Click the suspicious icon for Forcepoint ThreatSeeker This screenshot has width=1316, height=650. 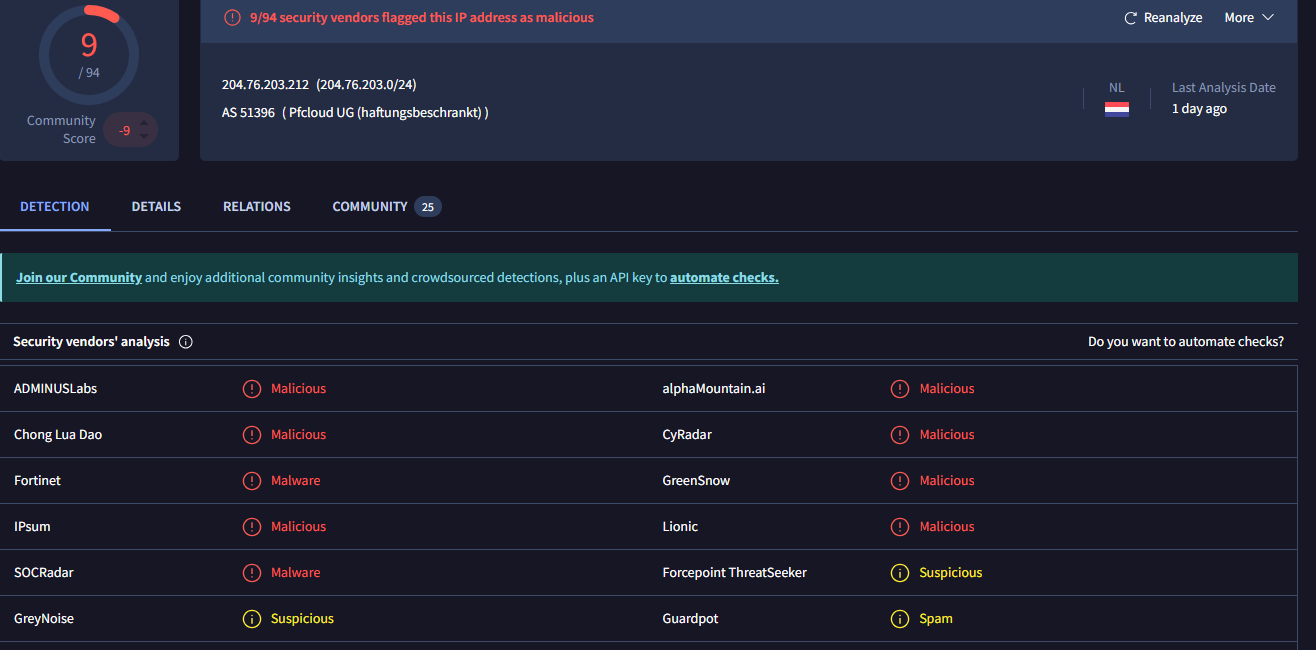pos(900,573)
